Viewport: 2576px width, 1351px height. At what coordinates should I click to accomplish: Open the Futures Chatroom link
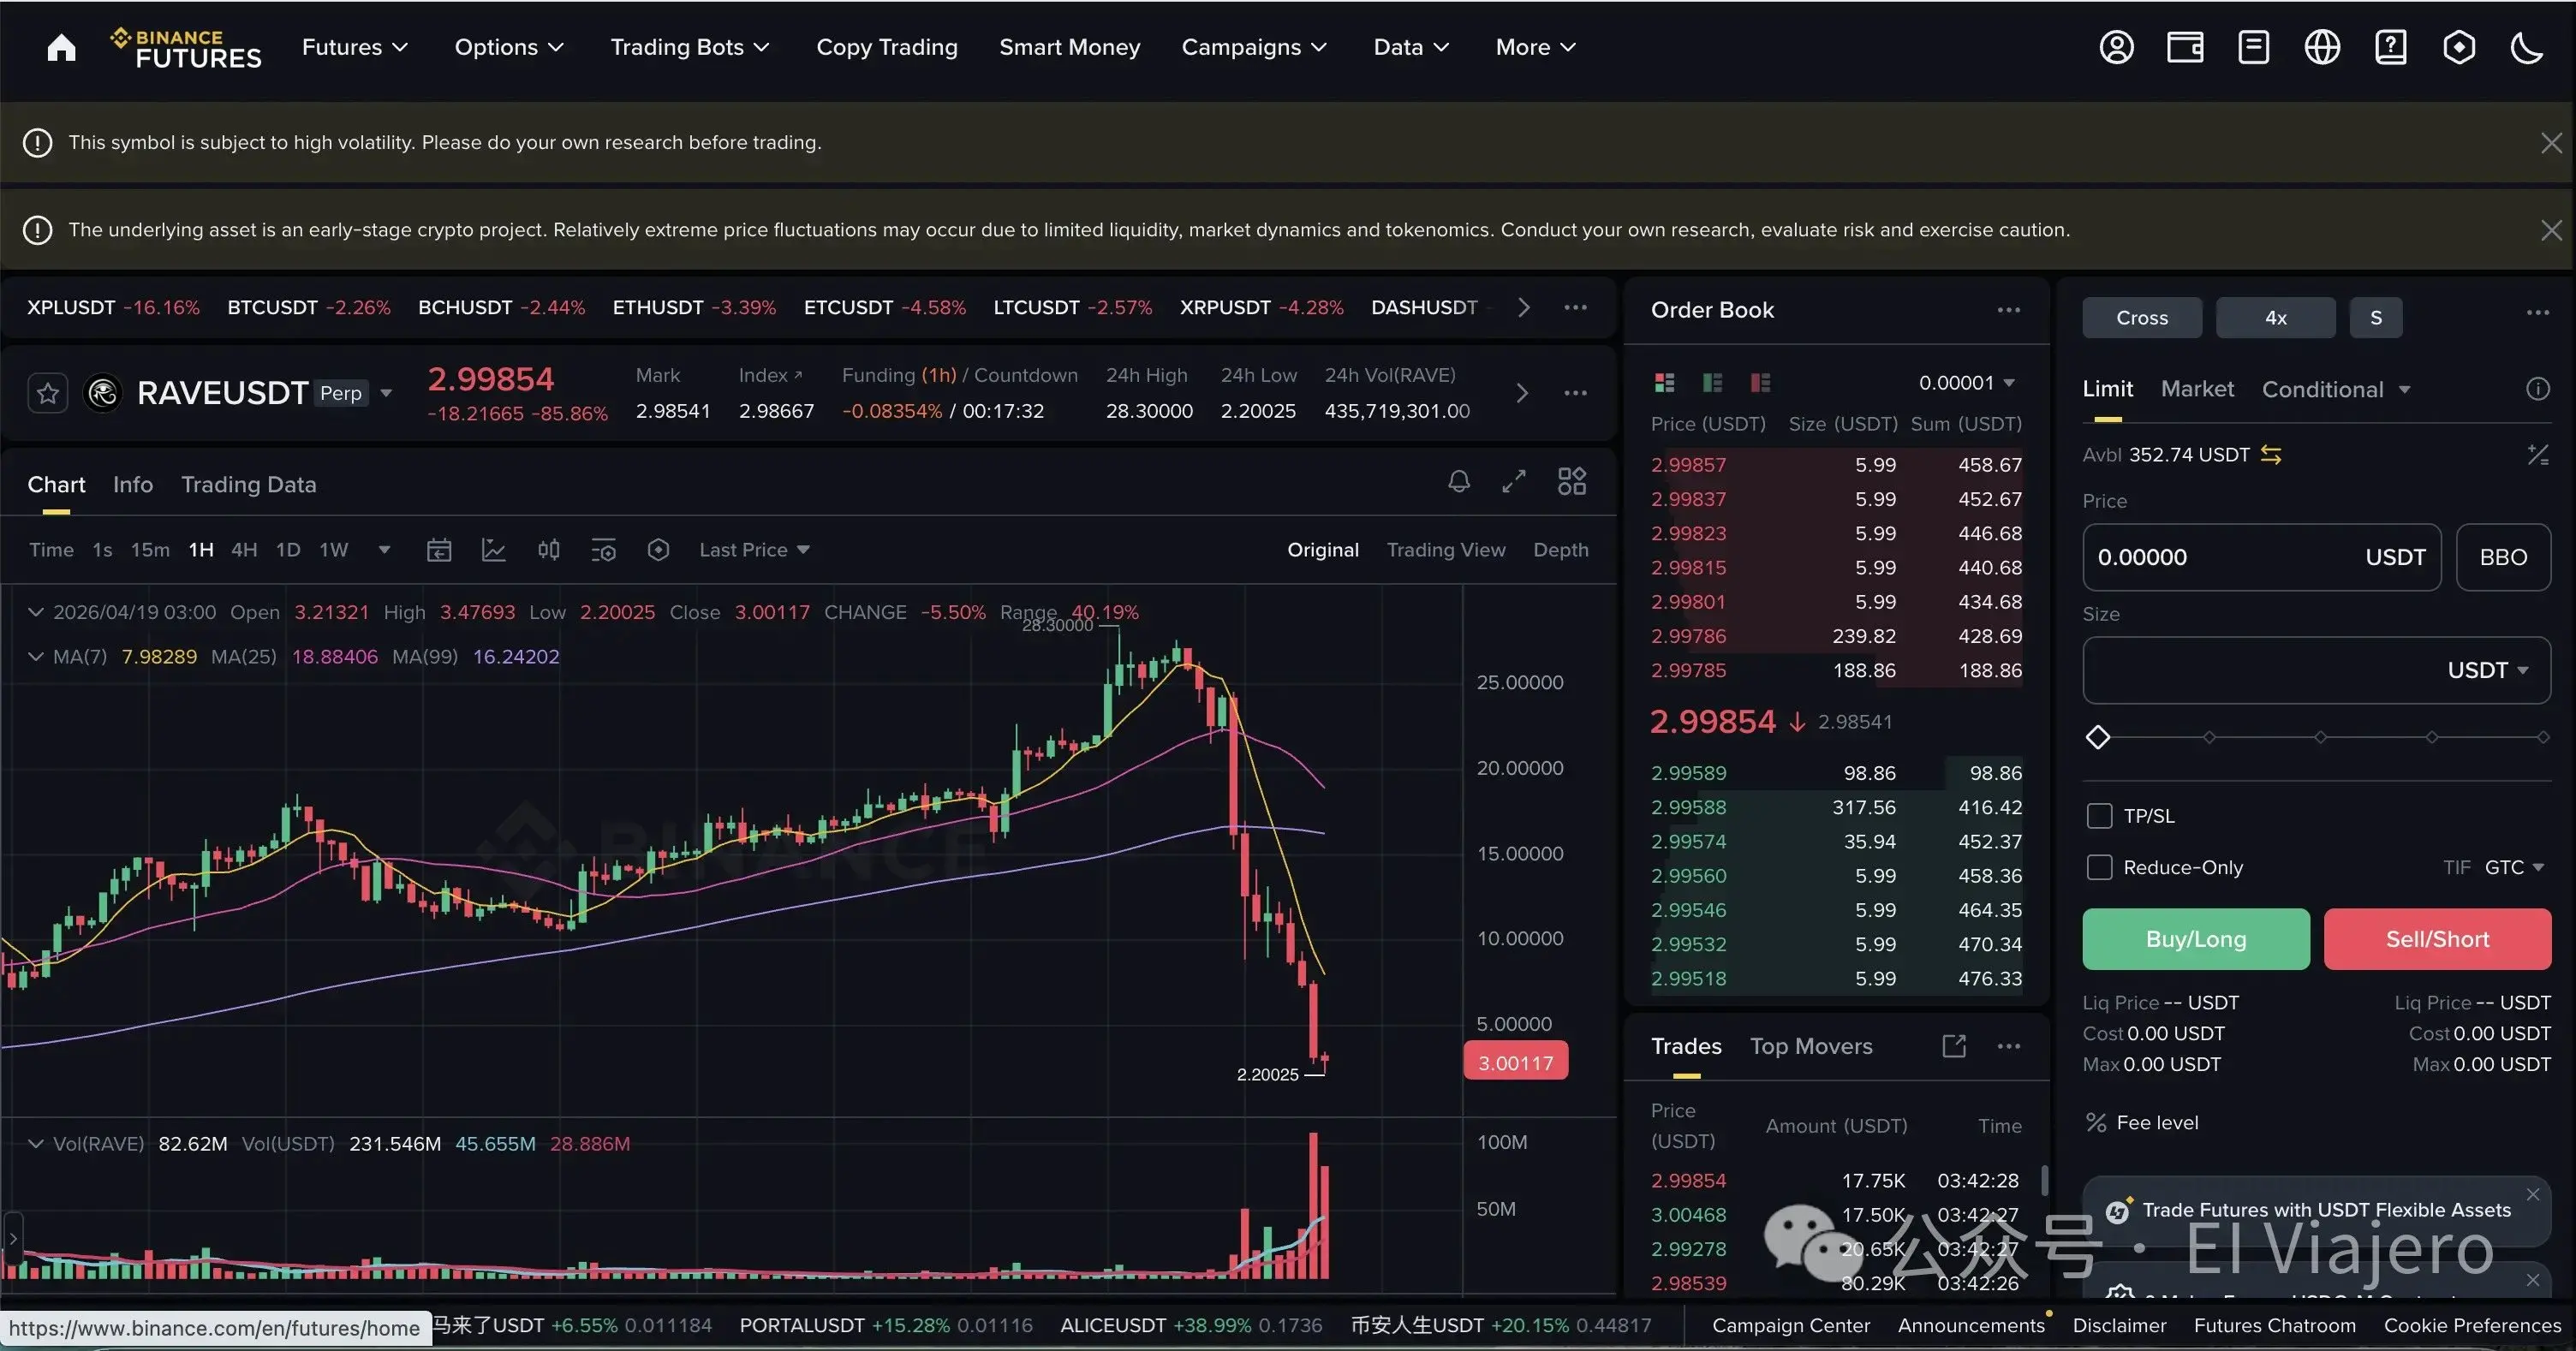(2274, 1325)
